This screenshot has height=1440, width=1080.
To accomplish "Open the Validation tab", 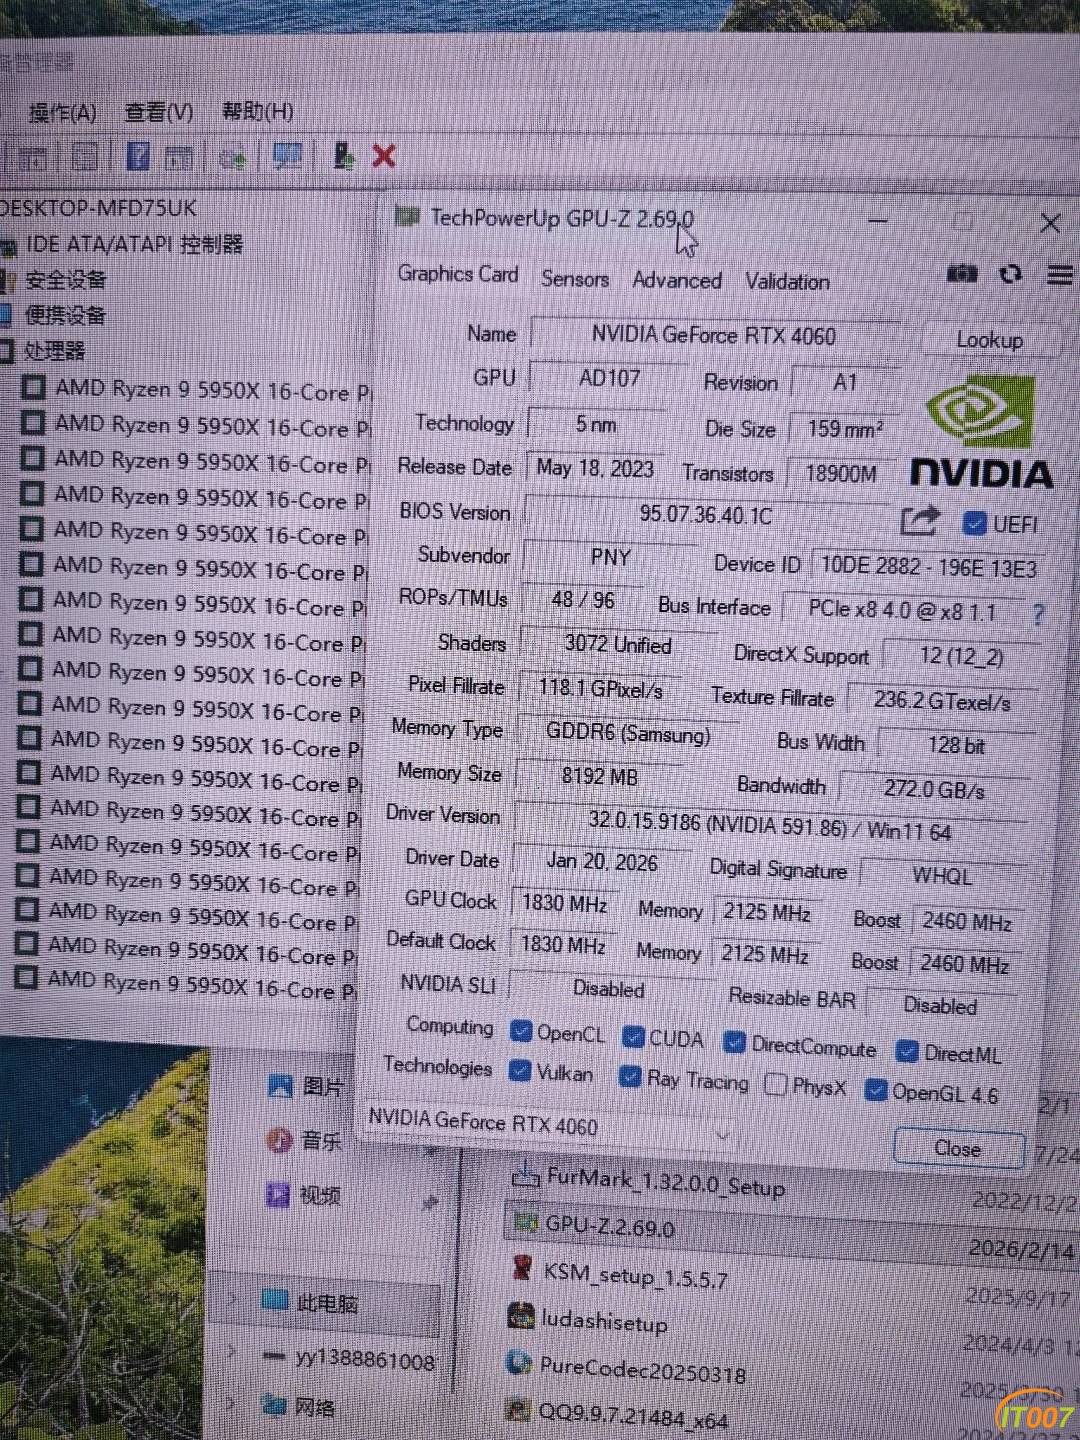I will tap(788, 282).
